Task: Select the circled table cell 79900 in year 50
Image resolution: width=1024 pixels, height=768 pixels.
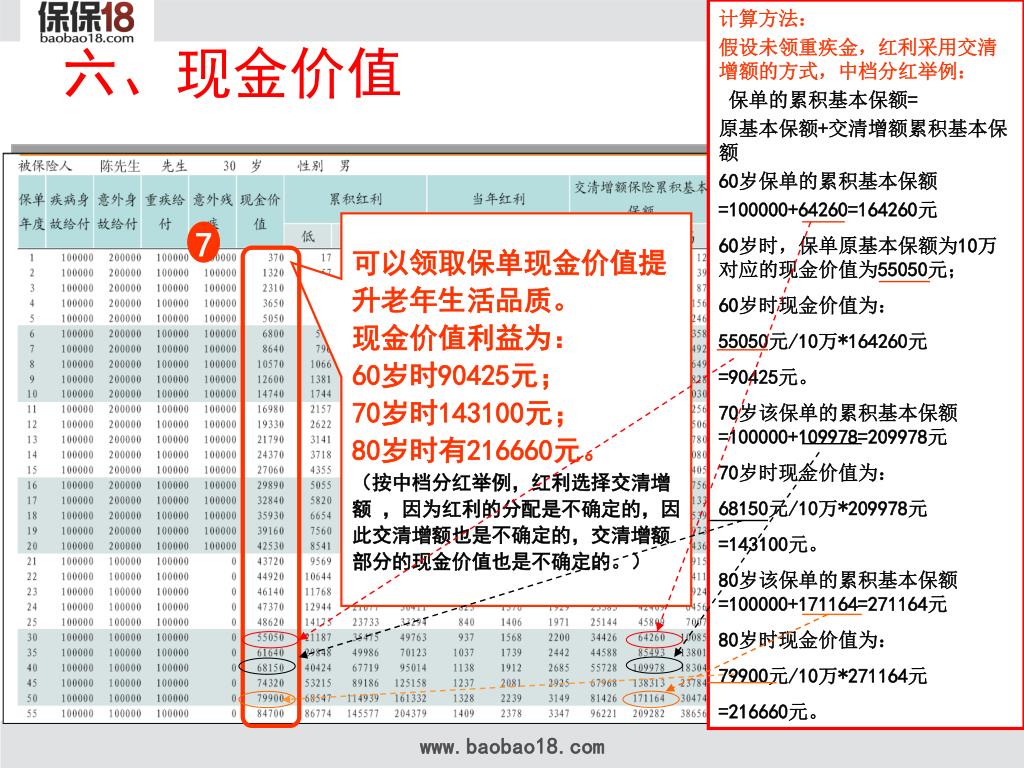Action: click(270, 698)
